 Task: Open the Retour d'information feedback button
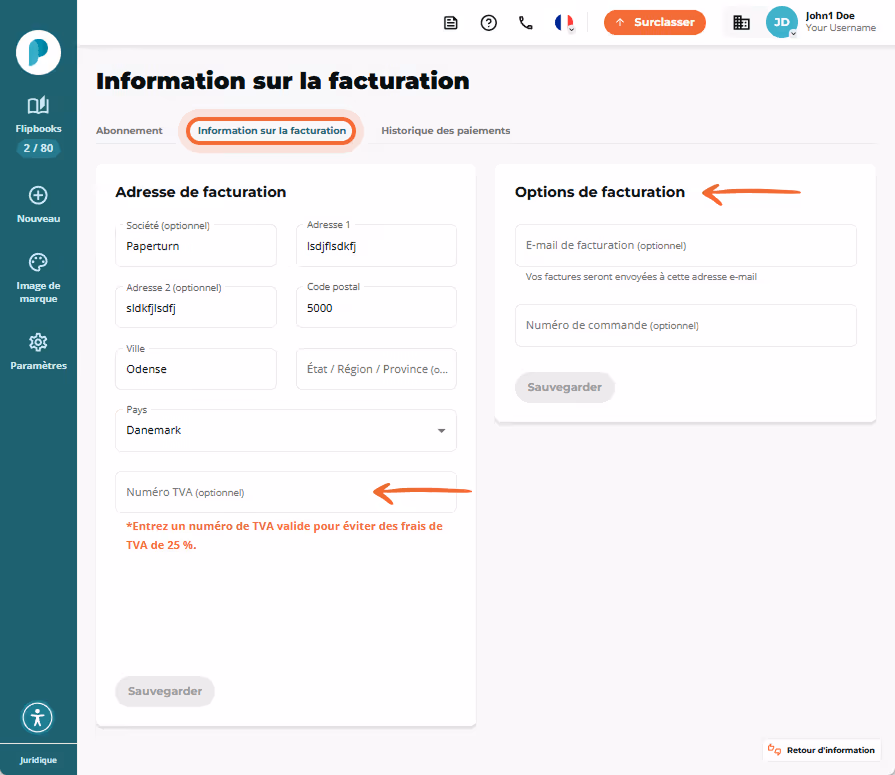click(x=821, y=750)
